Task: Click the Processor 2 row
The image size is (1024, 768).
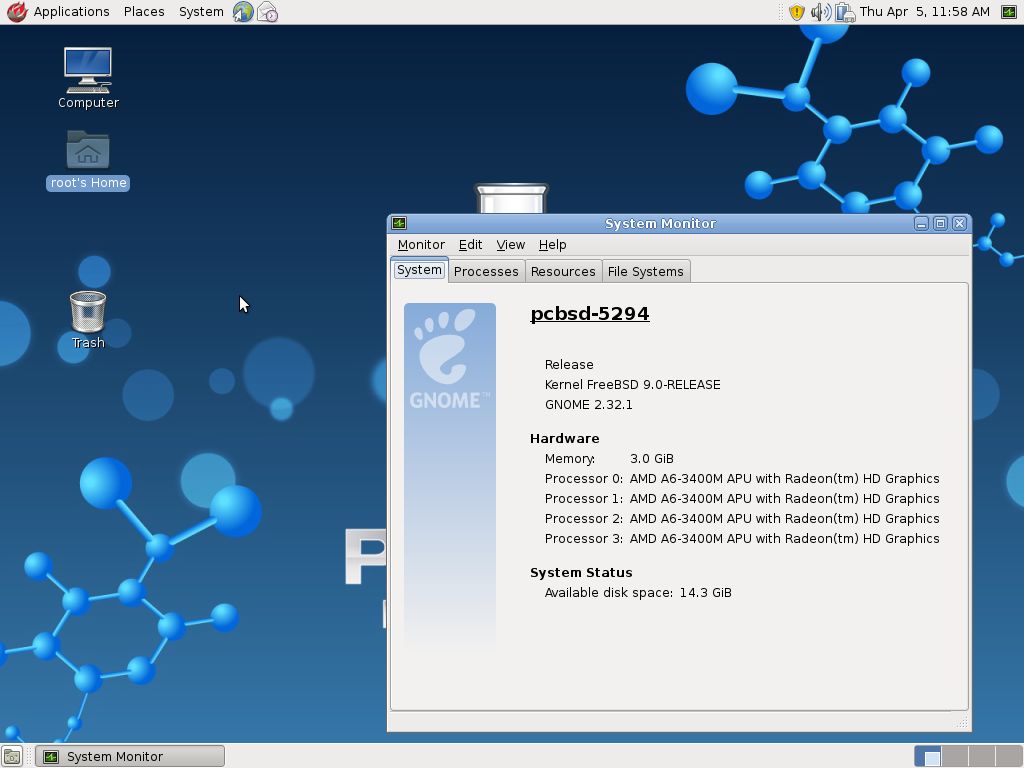Action: [x=742, y=519]
